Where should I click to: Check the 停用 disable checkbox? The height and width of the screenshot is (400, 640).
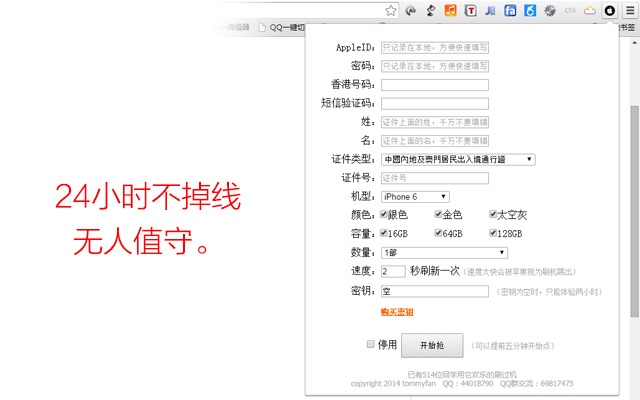coord(371,344)
